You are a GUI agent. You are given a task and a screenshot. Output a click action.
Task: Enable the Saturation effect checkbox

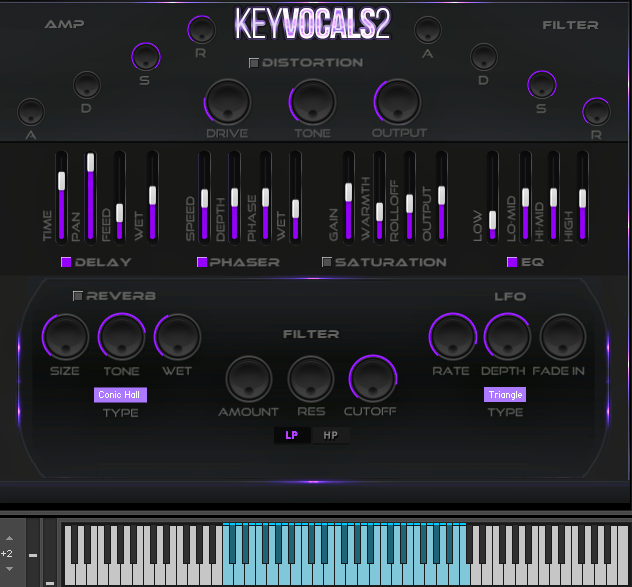point(326,262)
